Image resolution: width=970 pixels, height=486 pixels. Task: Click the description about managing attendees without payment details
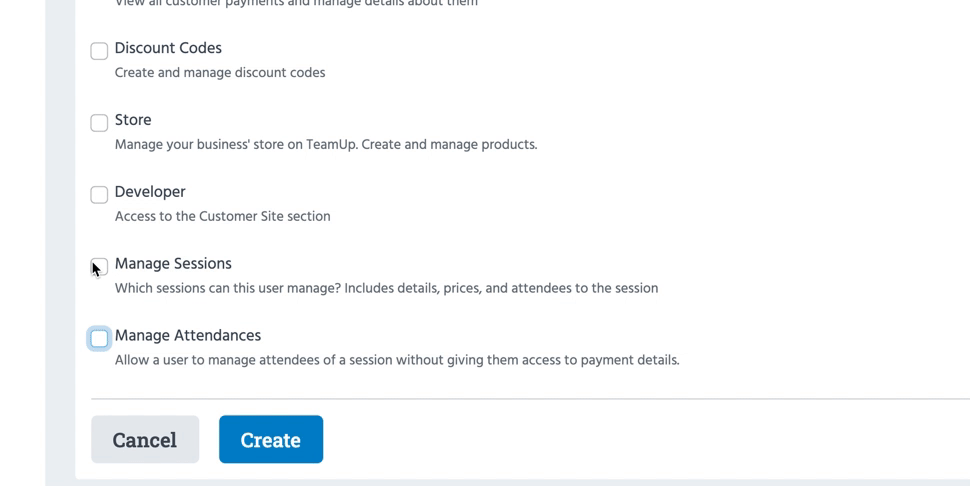tap(397, 361)
